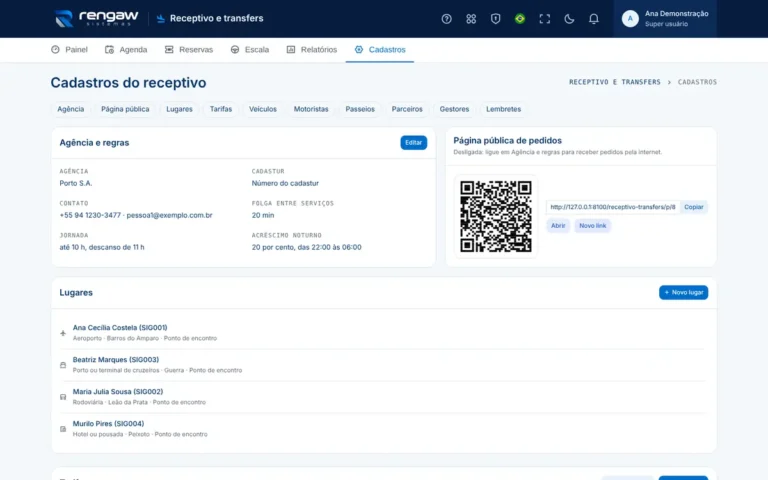Go to the Painel tab
The width and height of the screenshot is (768, 480).
point(69,49)
